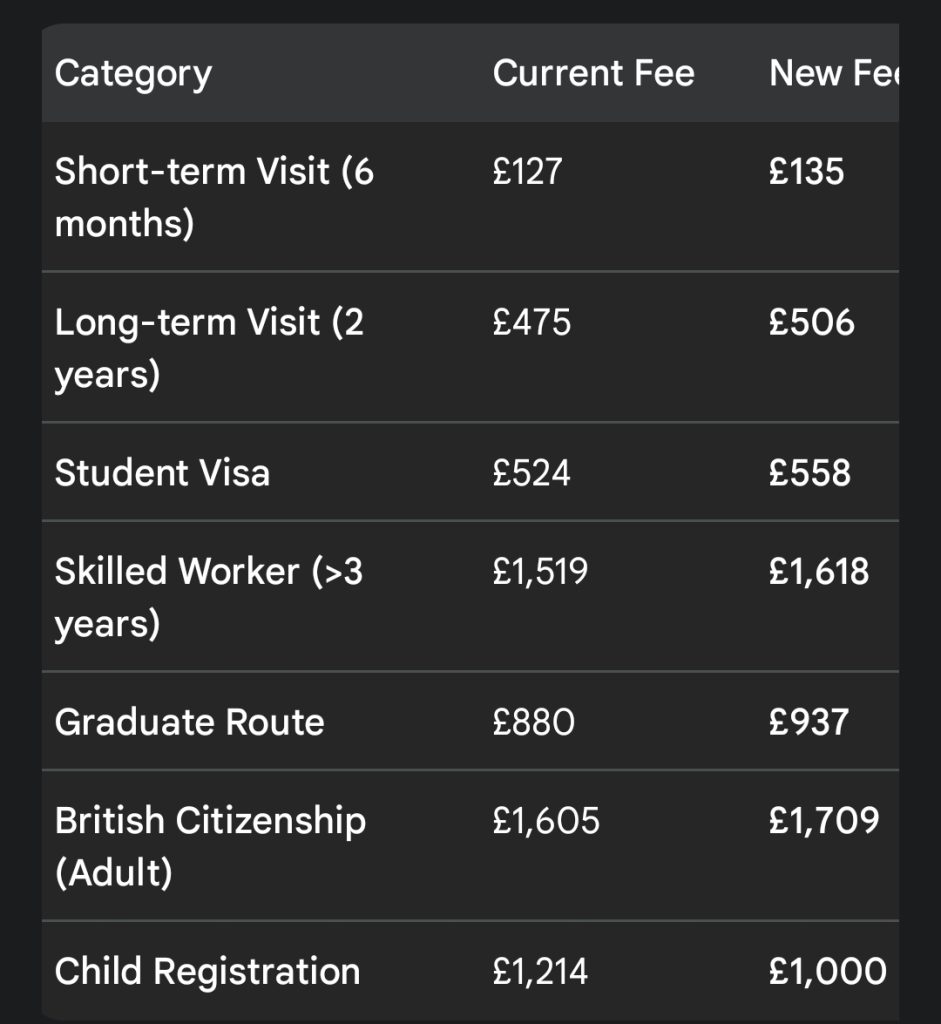Click the £506 new fee value
941x1024 pixels.
812,323
